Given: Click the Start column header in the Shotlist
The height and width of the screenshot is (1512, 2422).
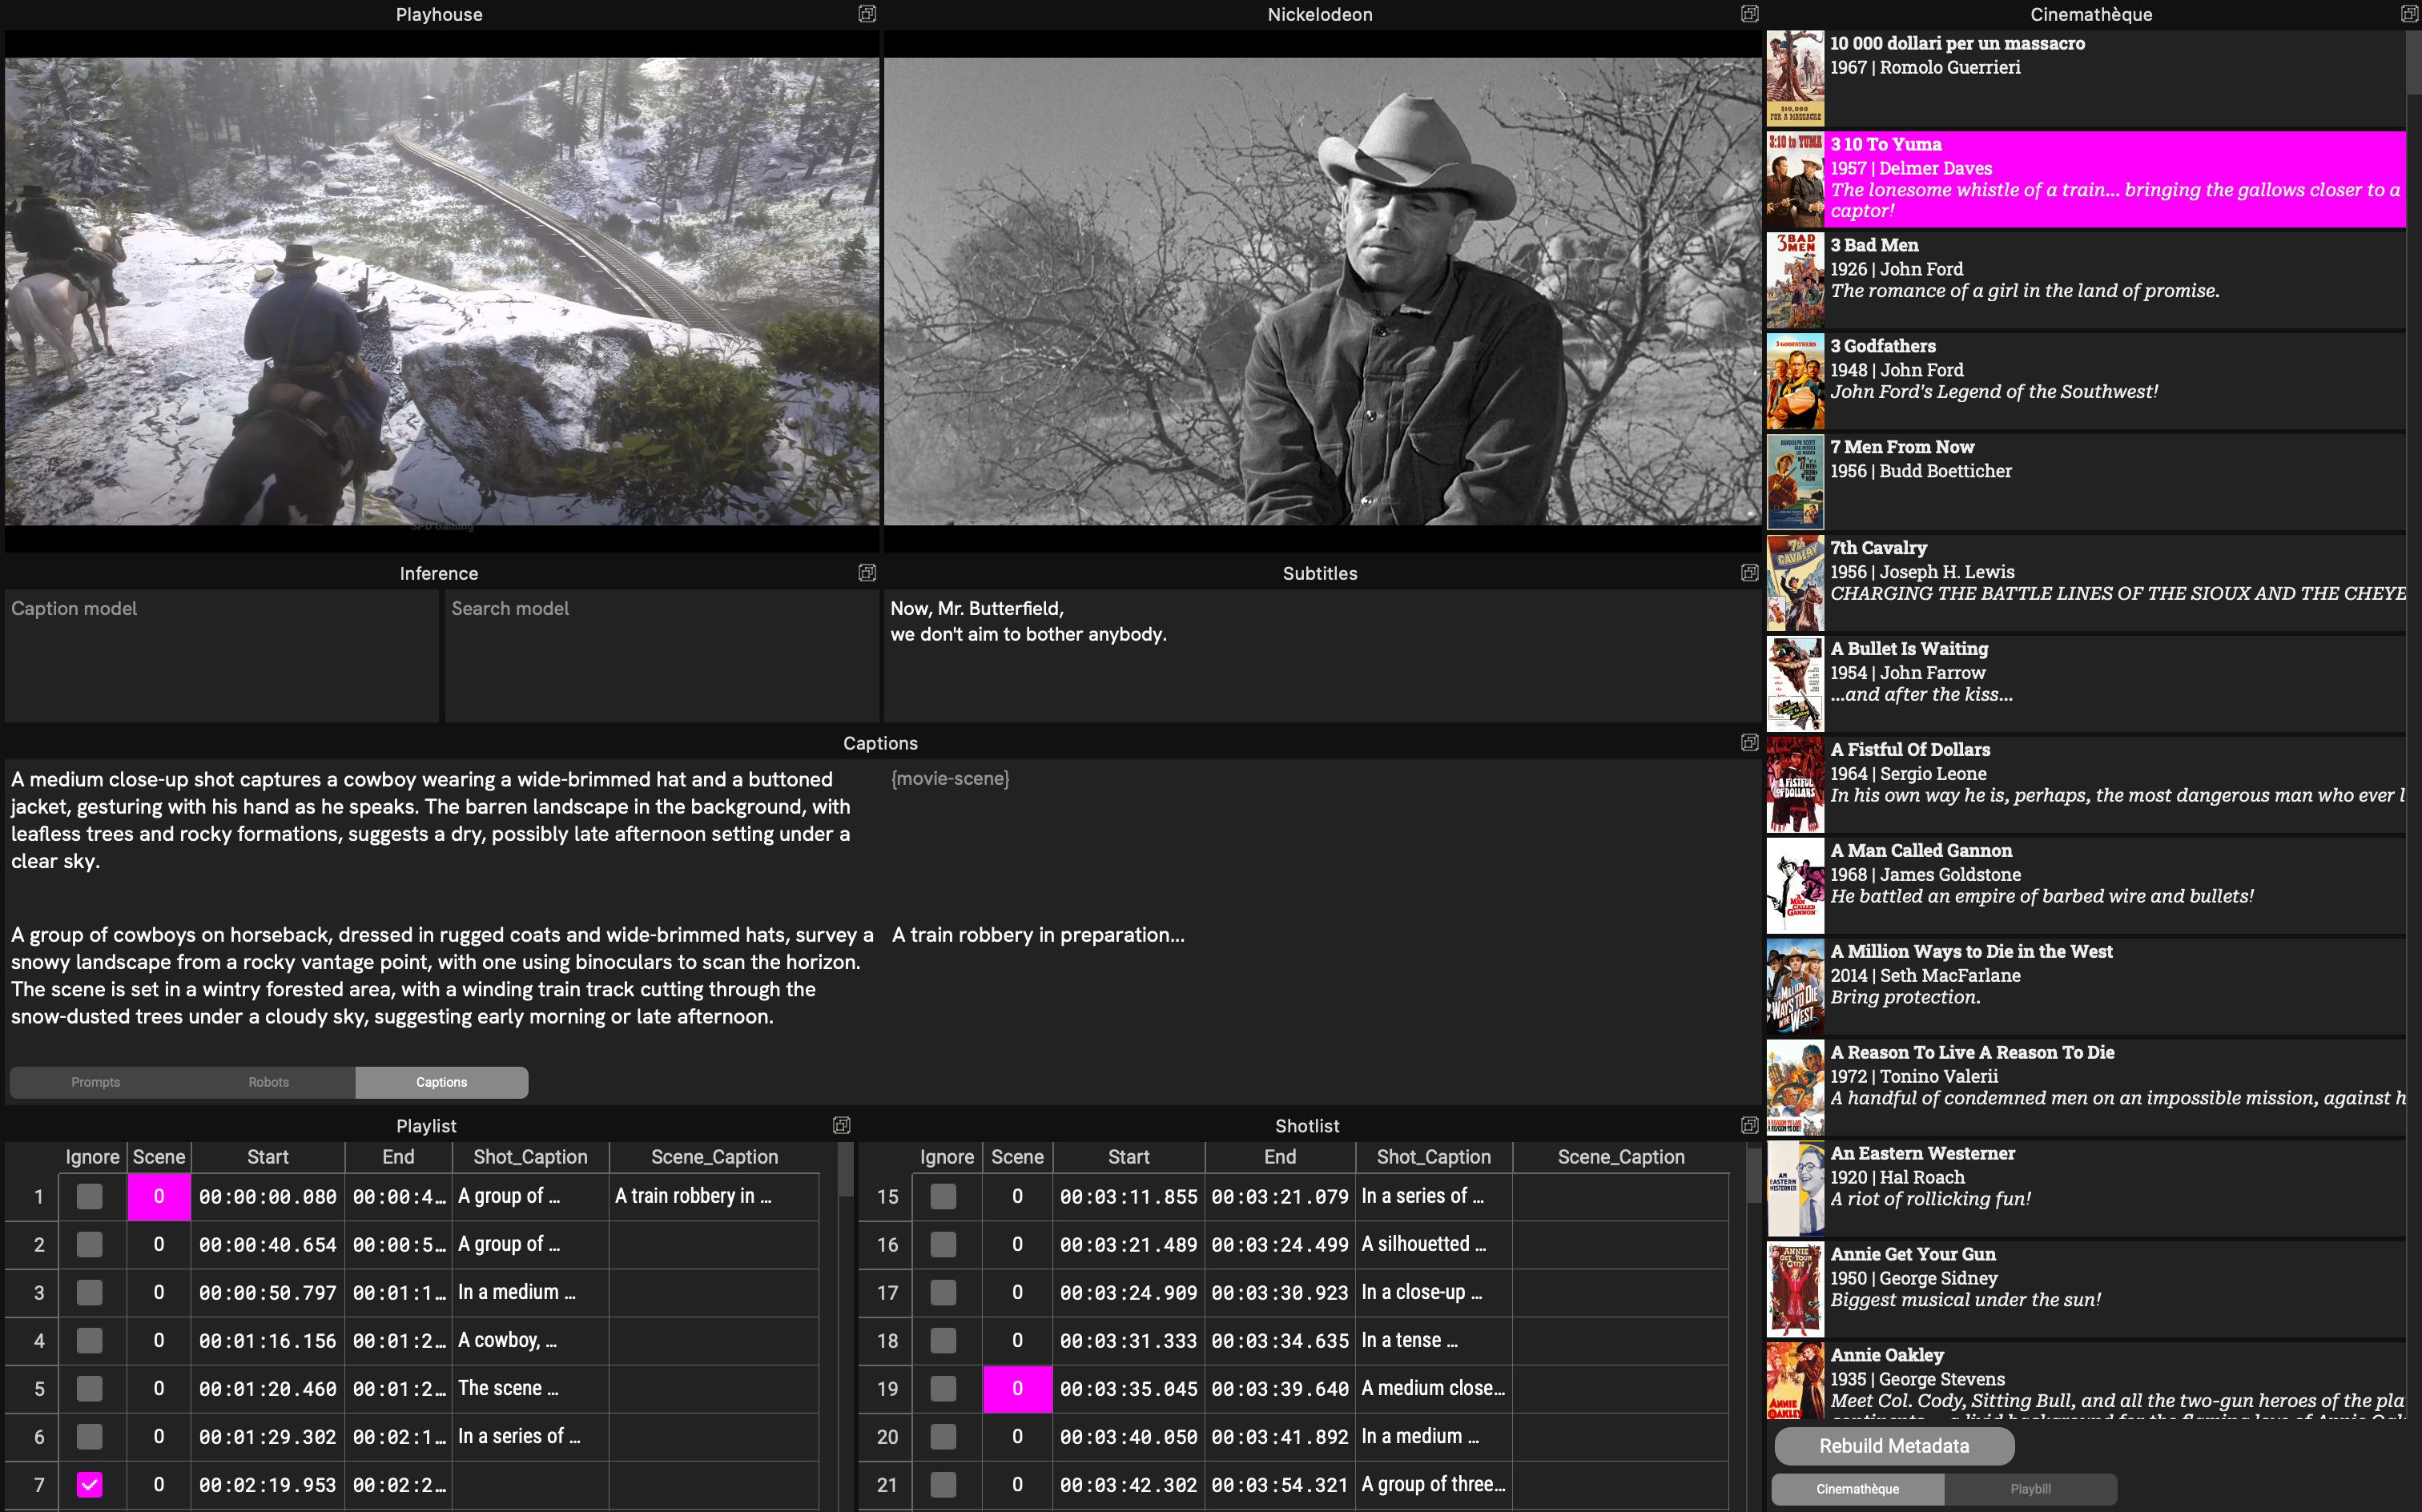Looking at the screenshot, I should point(1128,1157).
